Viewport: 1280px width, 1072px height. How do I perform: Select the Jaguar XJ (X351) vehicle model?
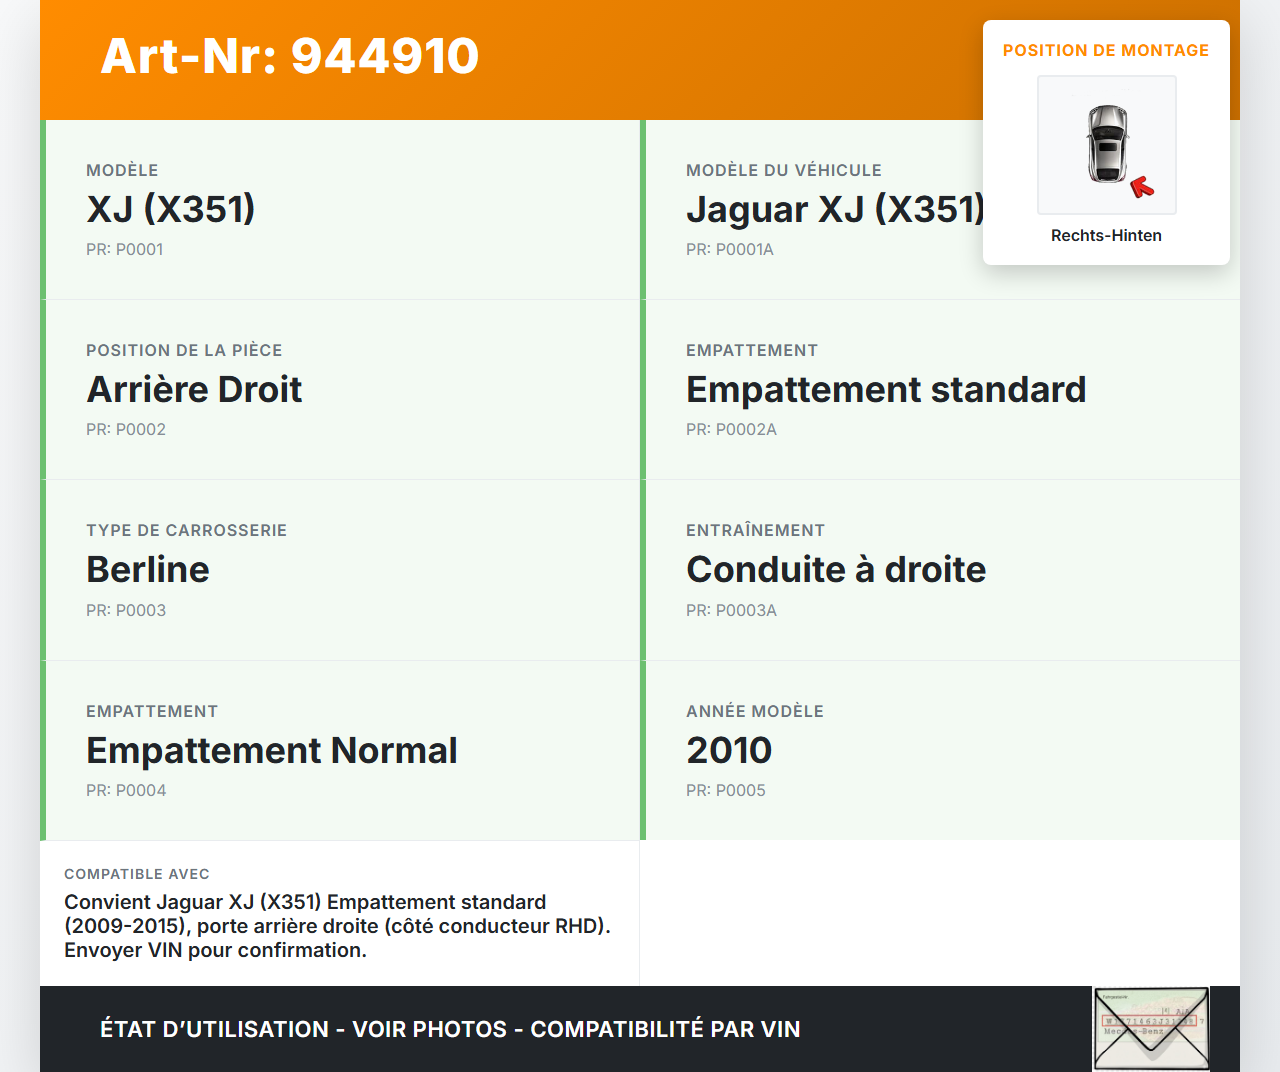(x=835, y=209)
